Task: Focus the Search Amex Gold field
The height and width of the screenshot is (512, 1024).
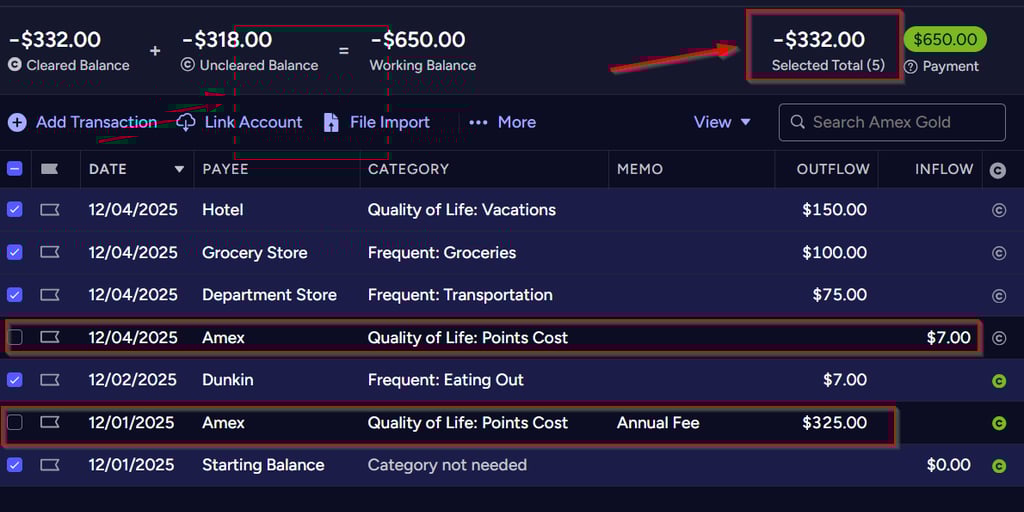Action: click(x=892, y=122)
